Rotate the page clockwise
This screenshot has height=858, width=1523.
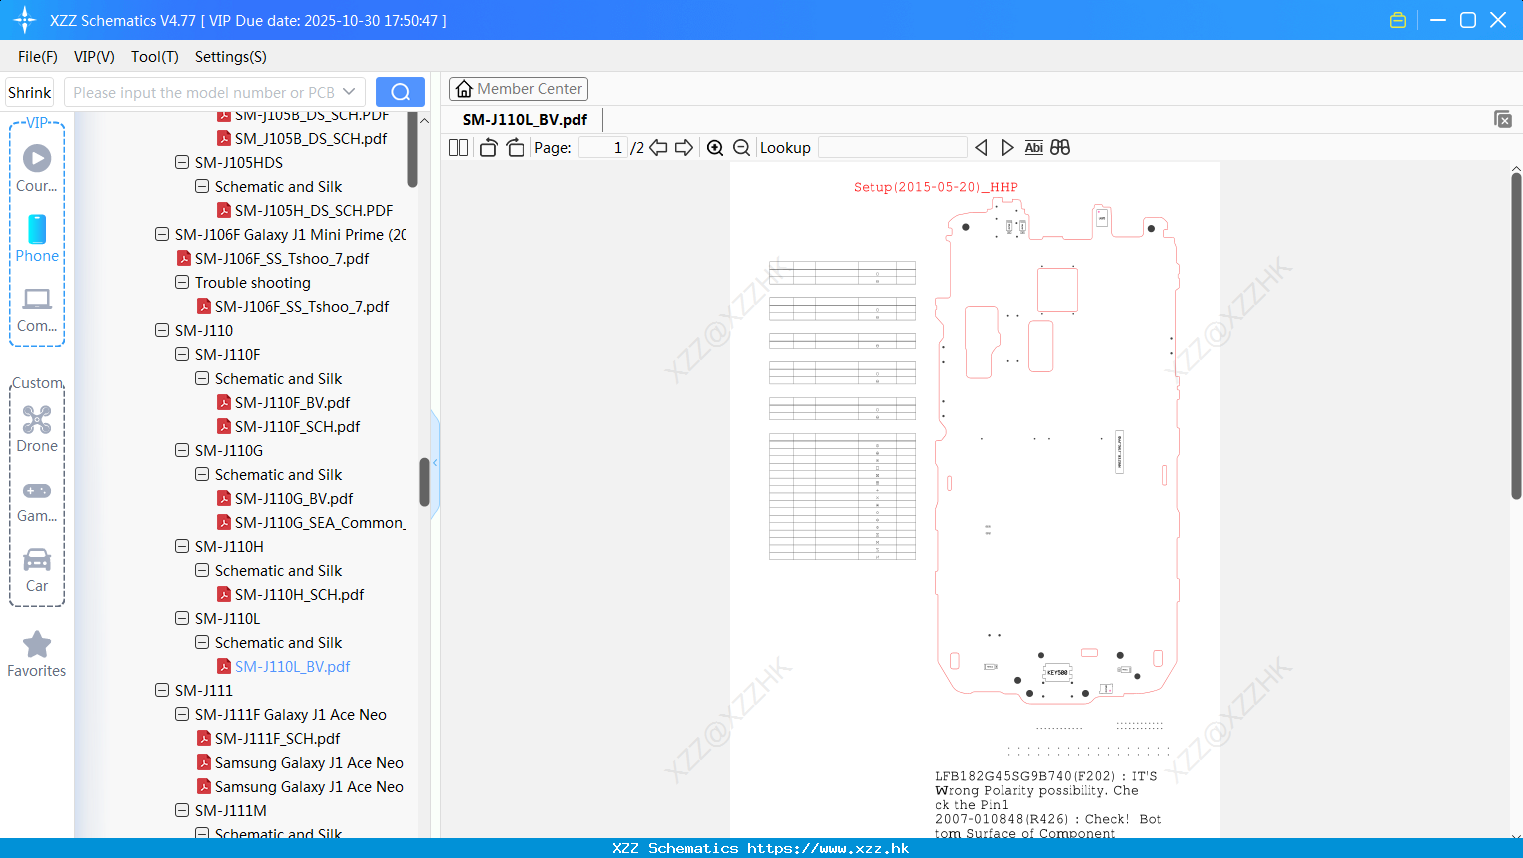click(x=516, y=148)
